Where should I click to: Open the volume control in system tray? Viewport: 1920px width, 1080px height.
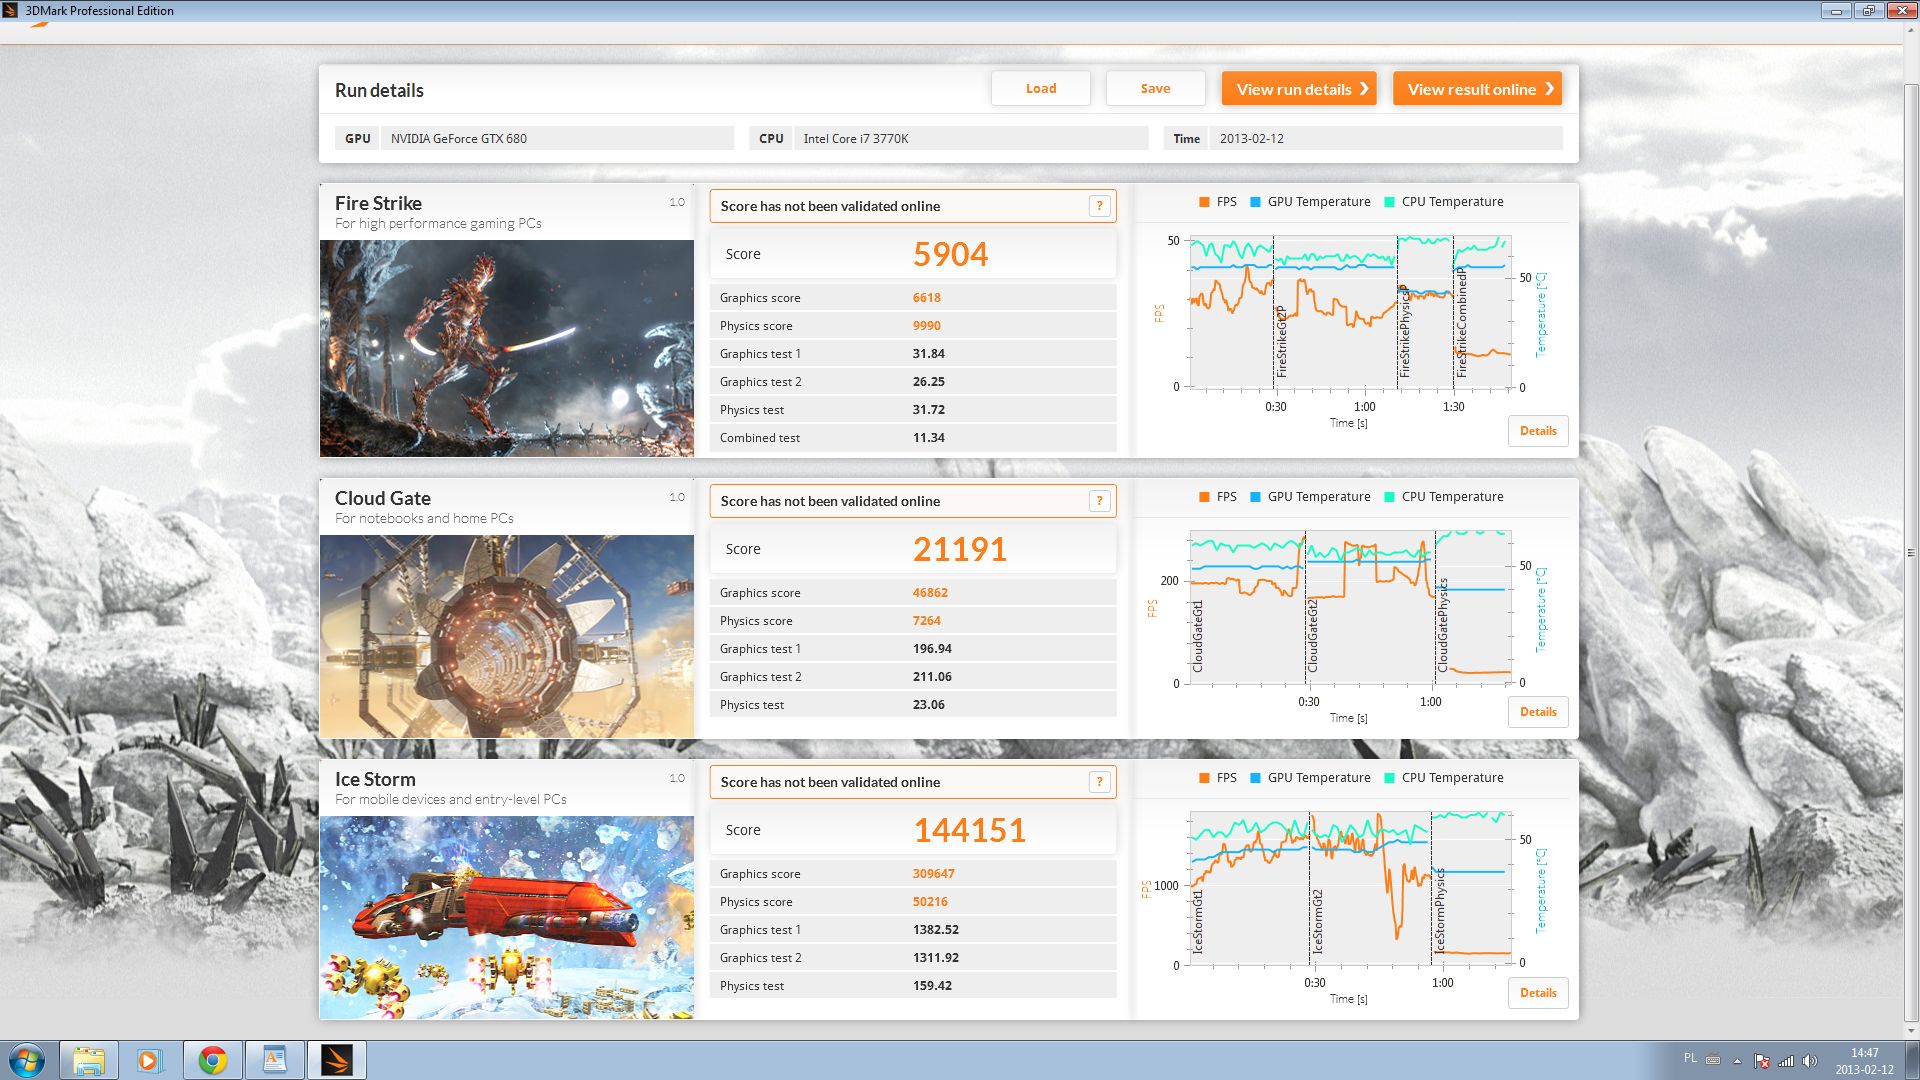[x=1809, y=1061]
